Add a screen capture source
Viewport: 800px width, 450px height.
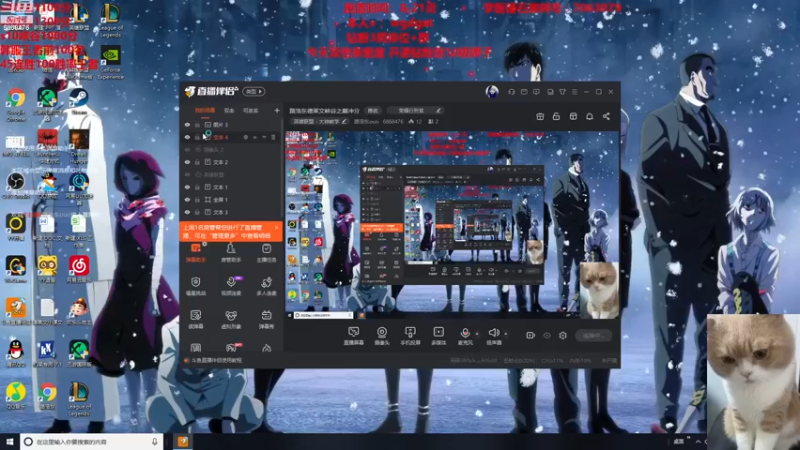tap(354, 336)
